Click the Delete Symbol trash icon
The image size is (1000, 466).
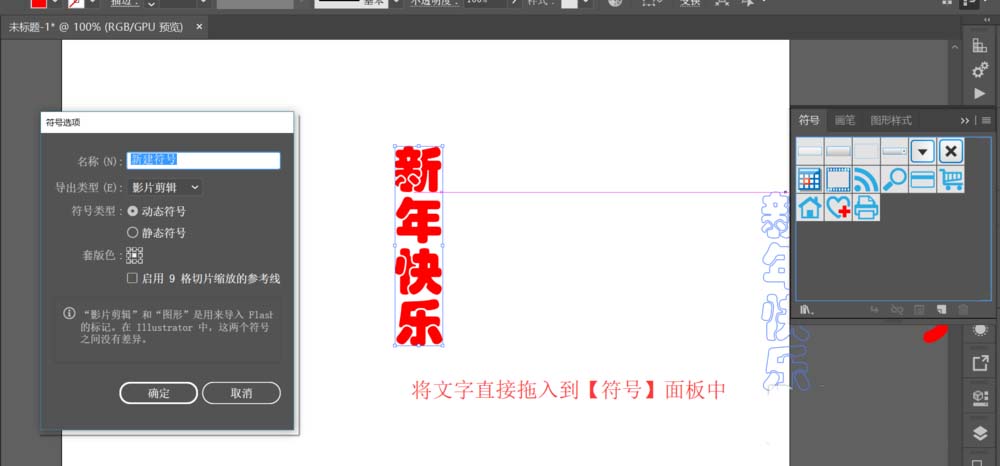(963, 310)
